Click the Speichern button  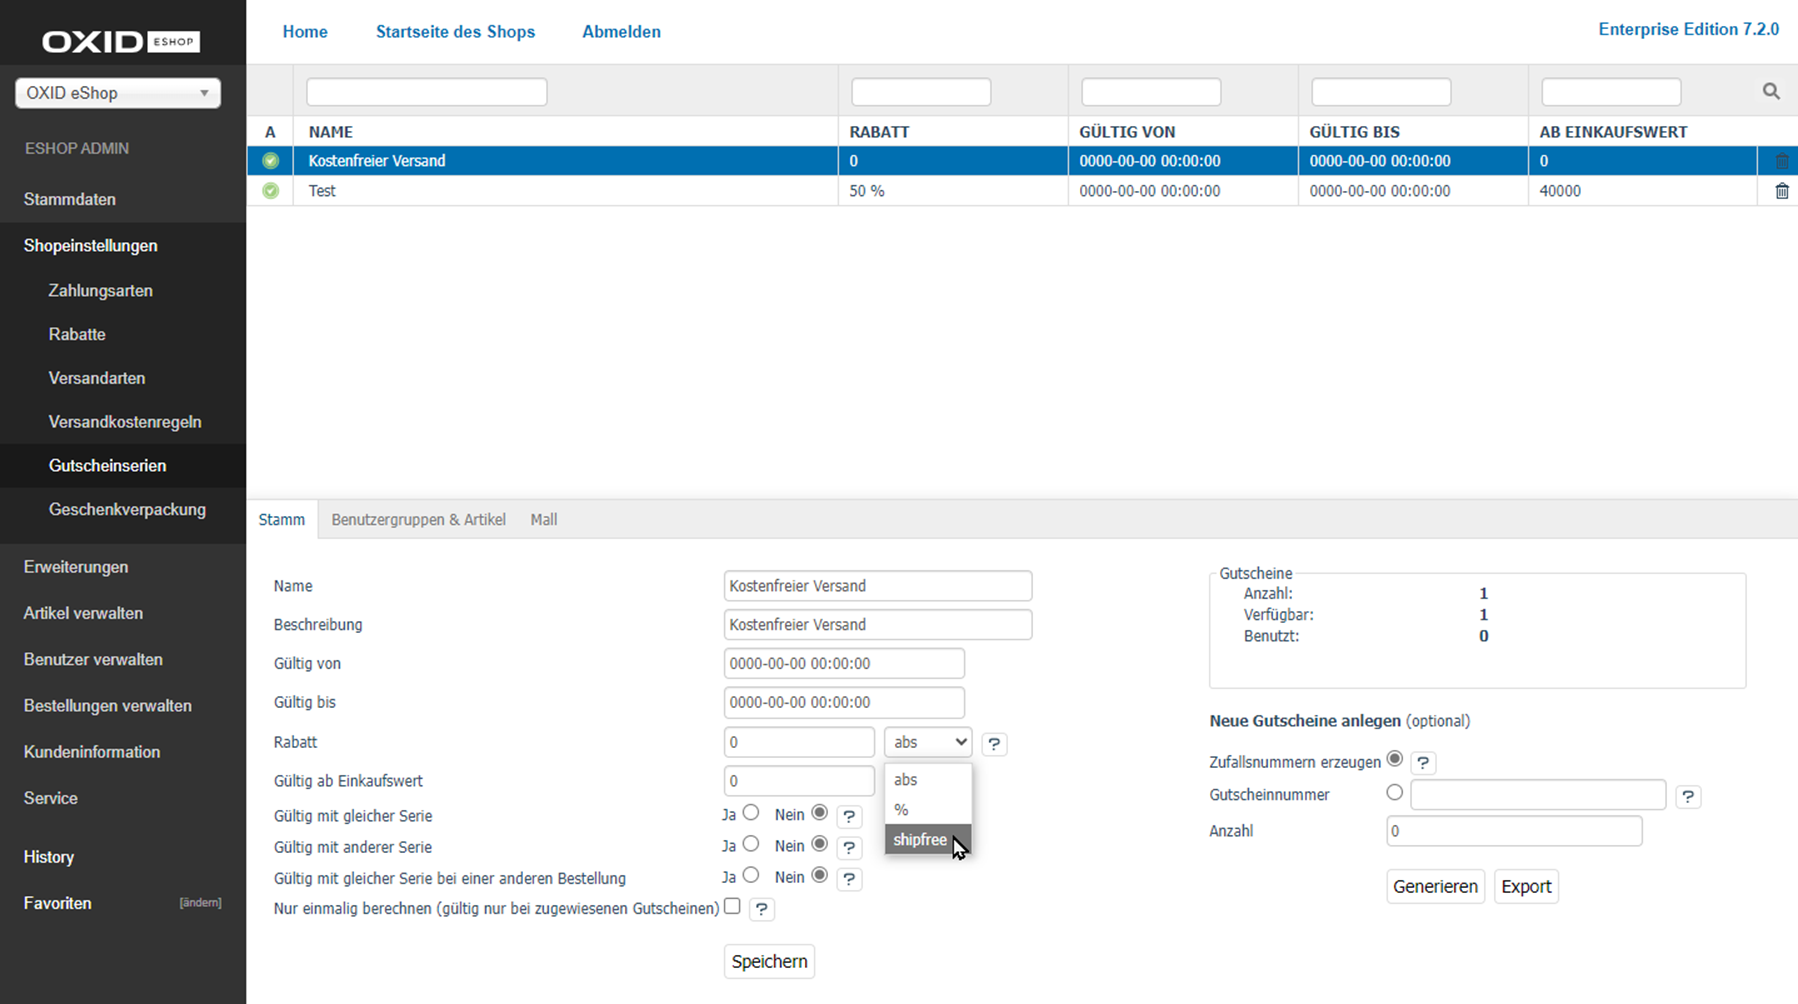pyautogui.click(x=769, y=961)
